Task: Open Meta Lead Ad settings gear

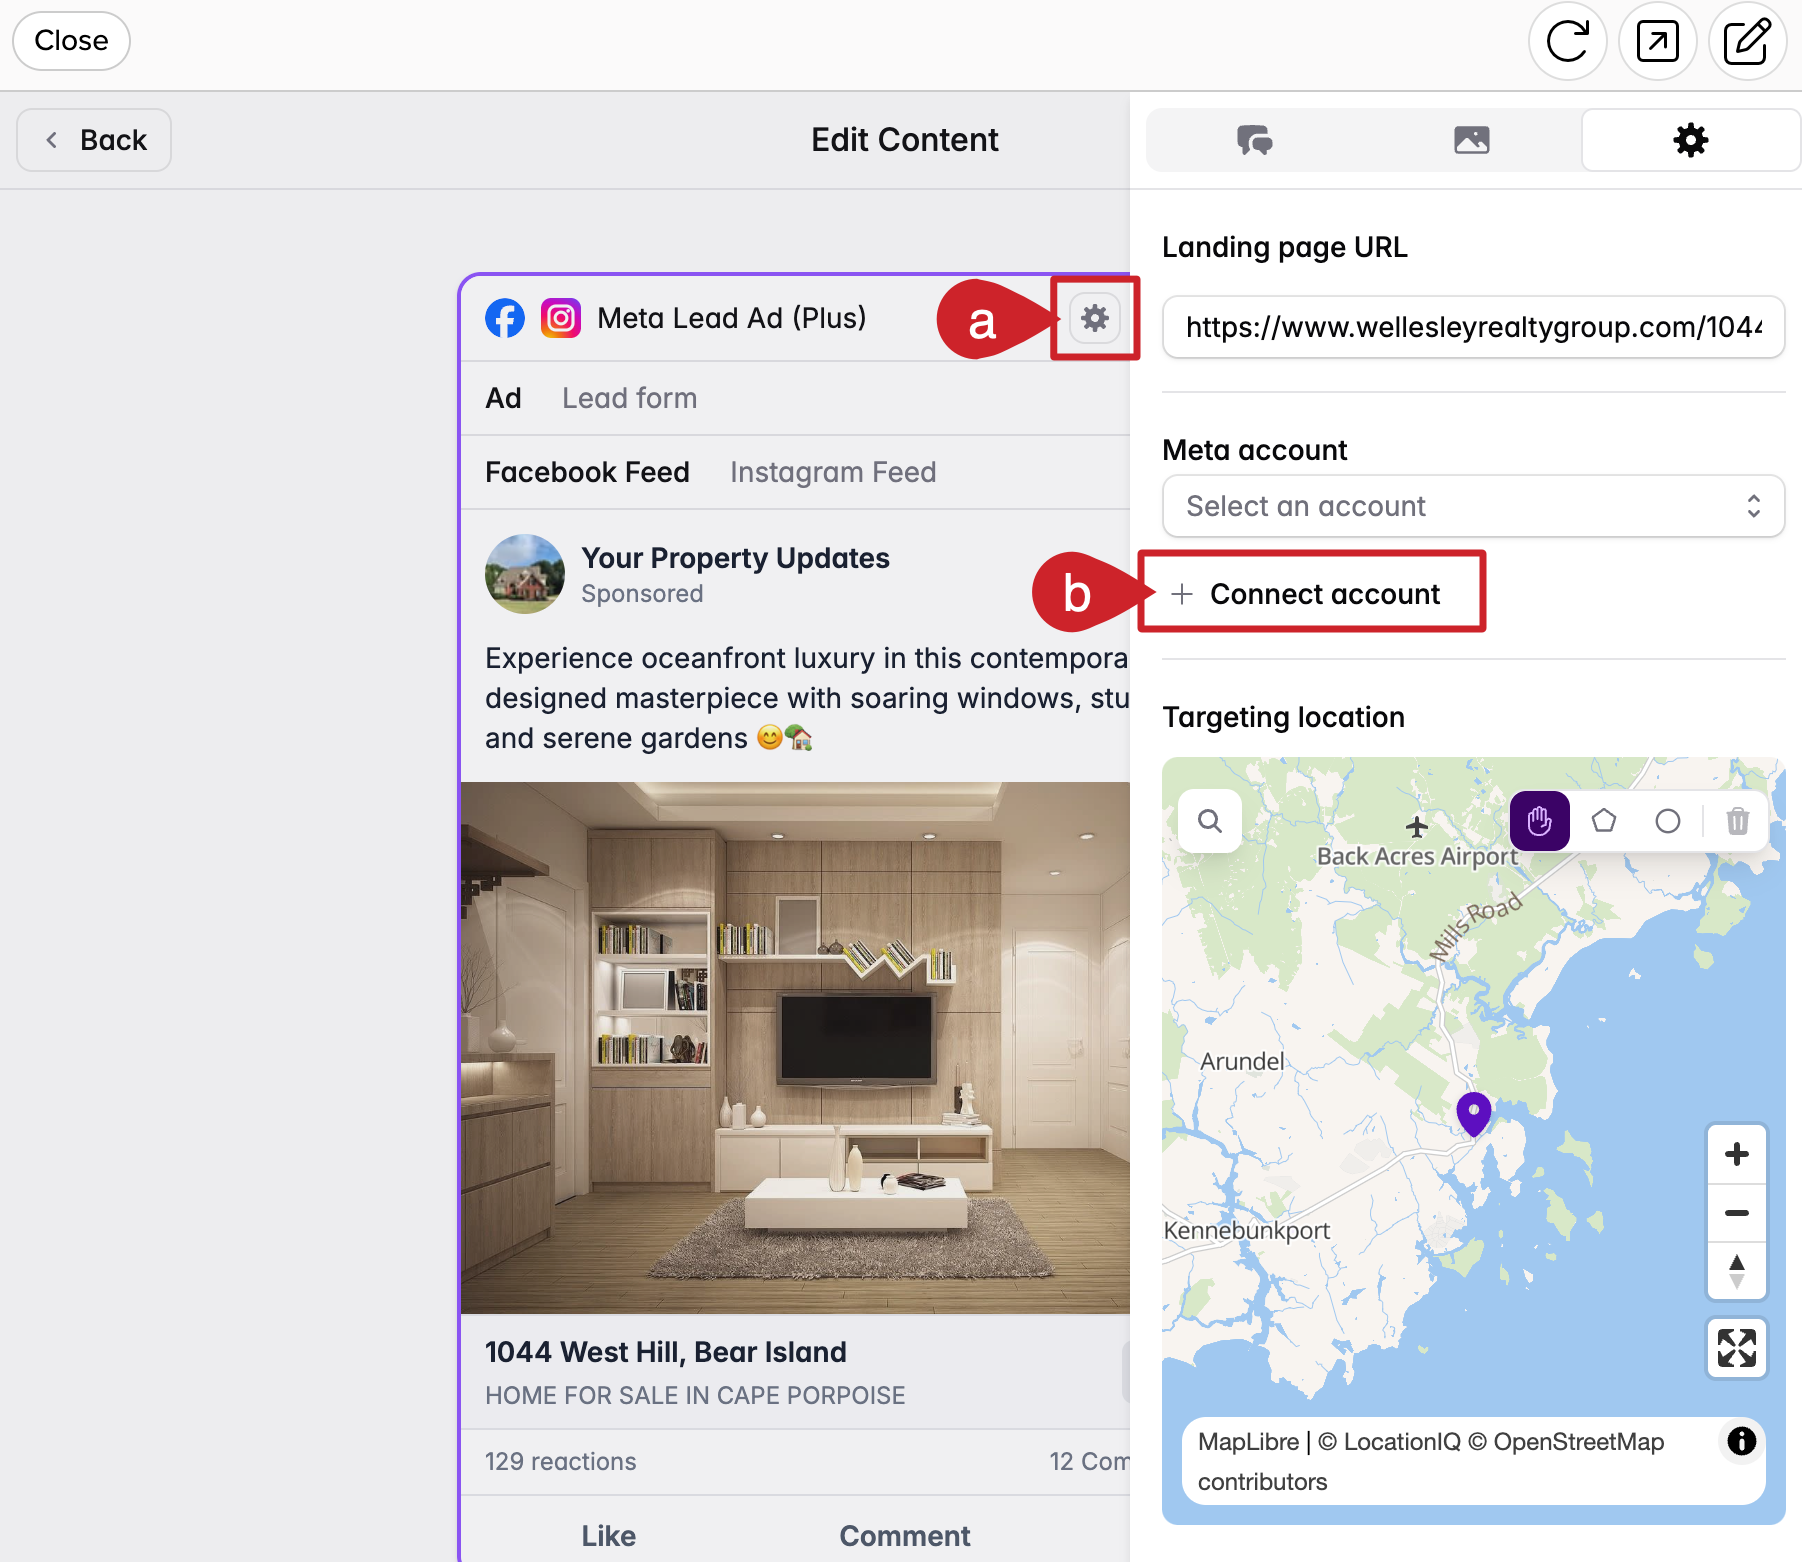Action: 1095,318
